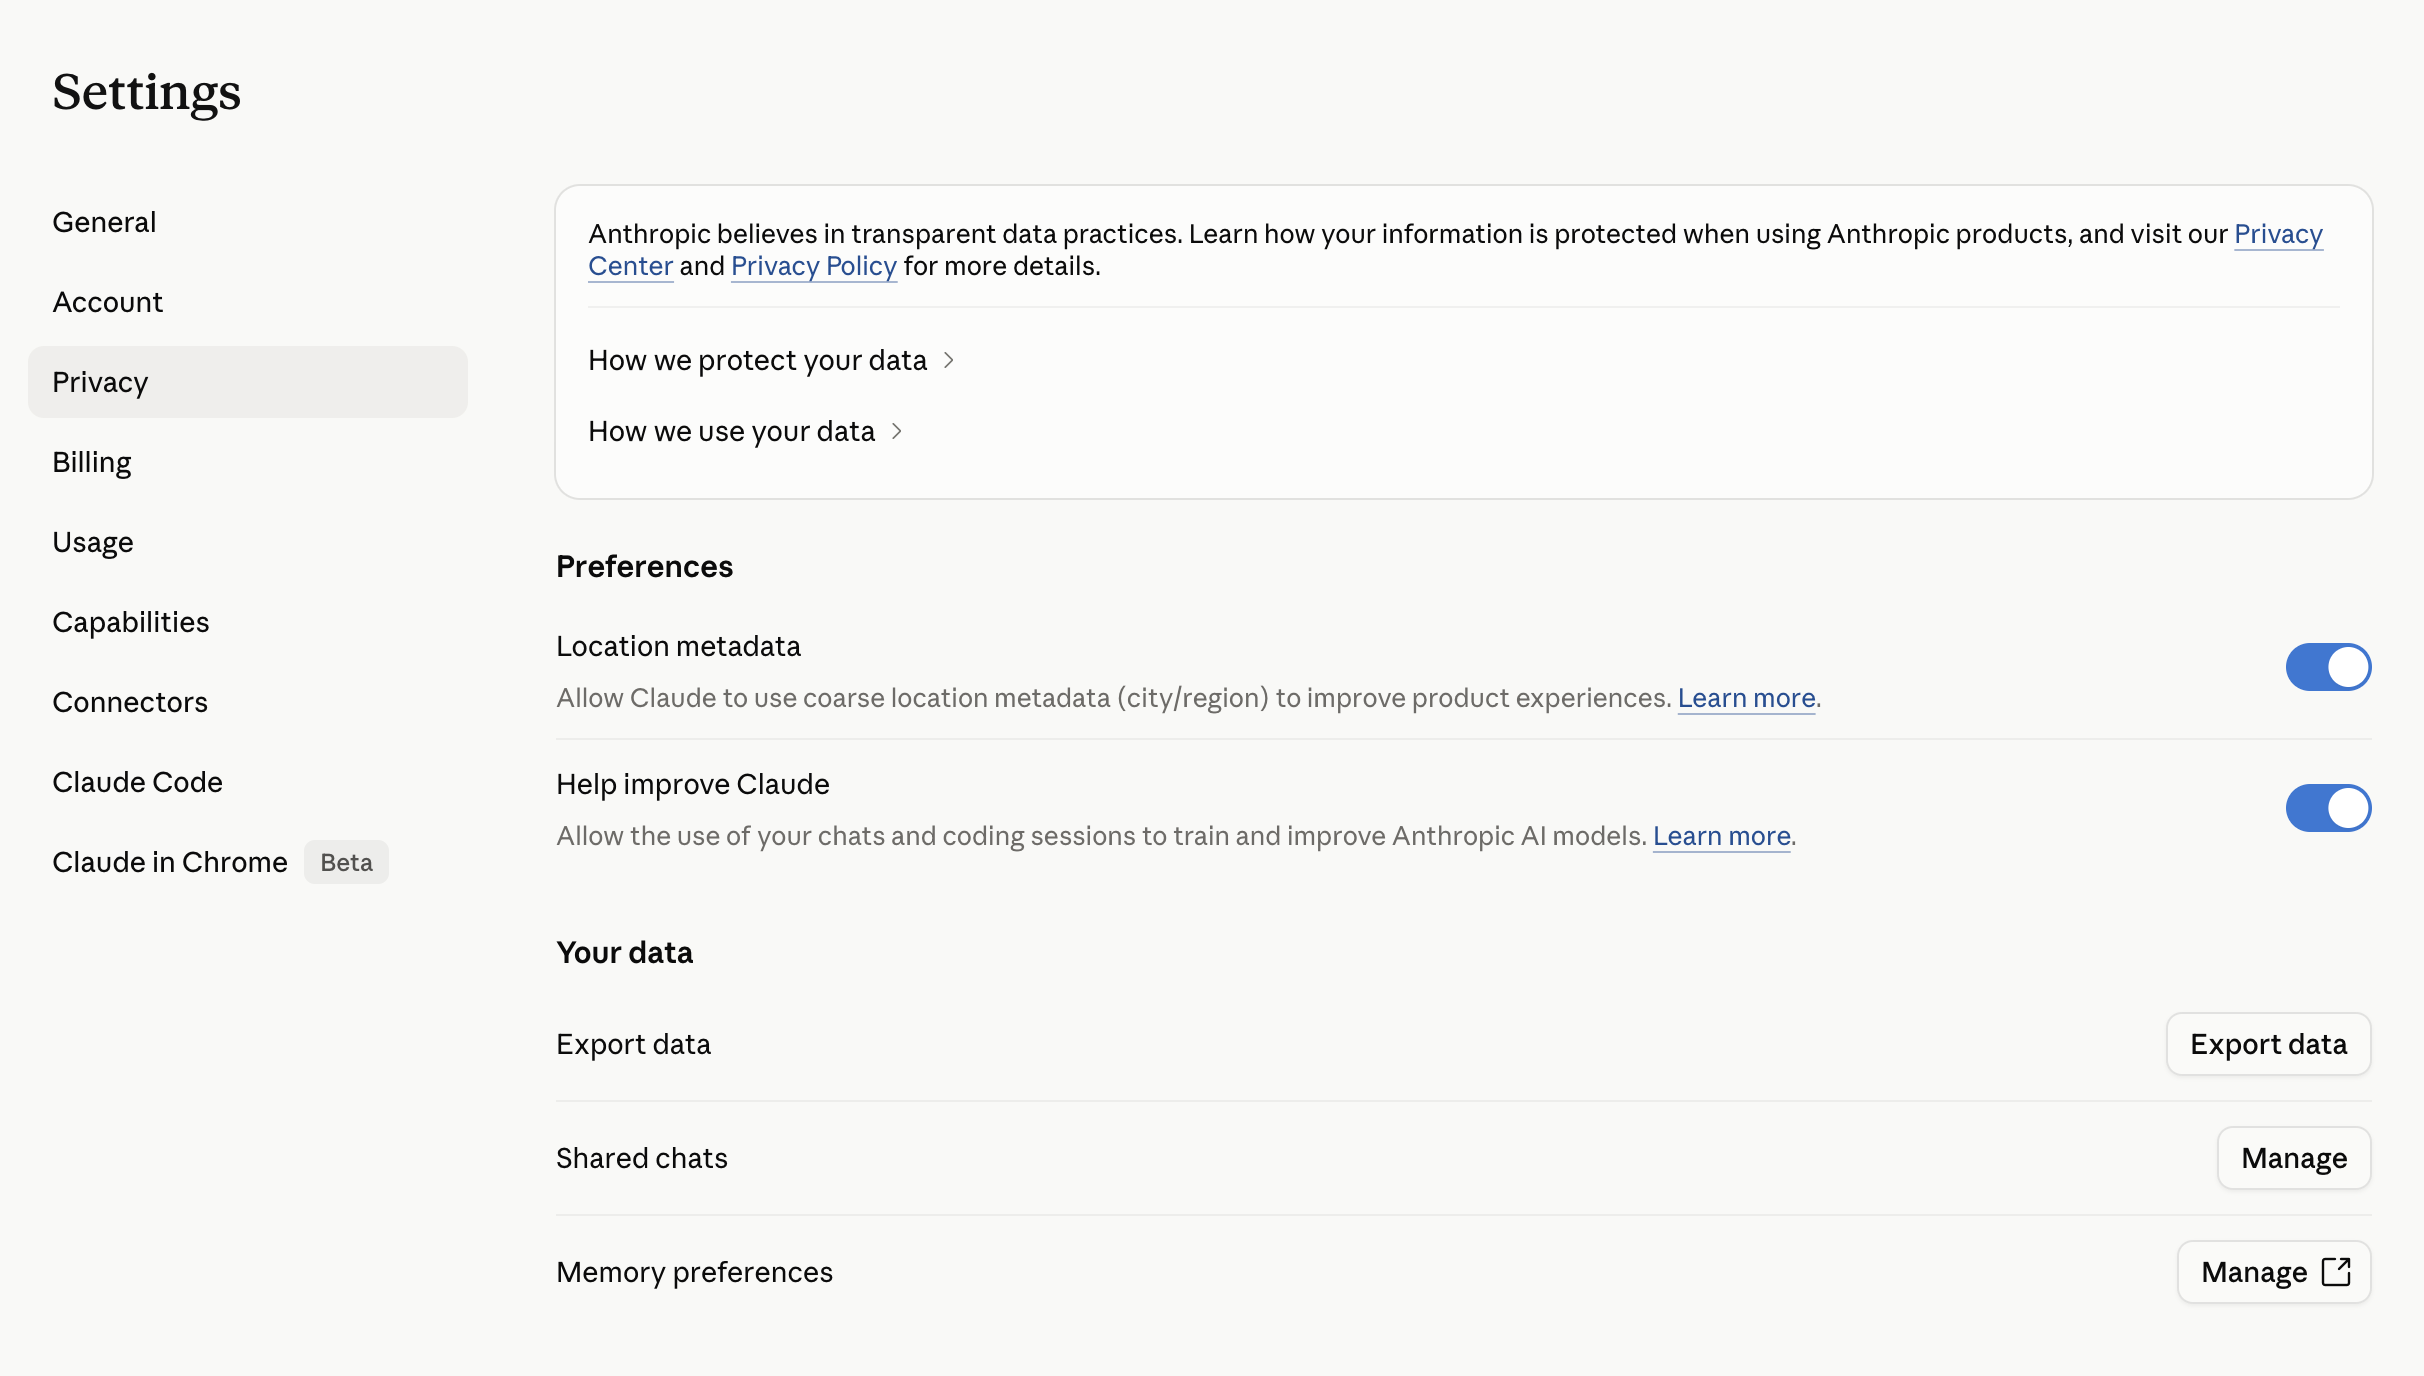Open Claude Code settings
Image resolution: width=2424 pixels, height=1376 pixels.
pyautogui.click(x=137, y=781)
